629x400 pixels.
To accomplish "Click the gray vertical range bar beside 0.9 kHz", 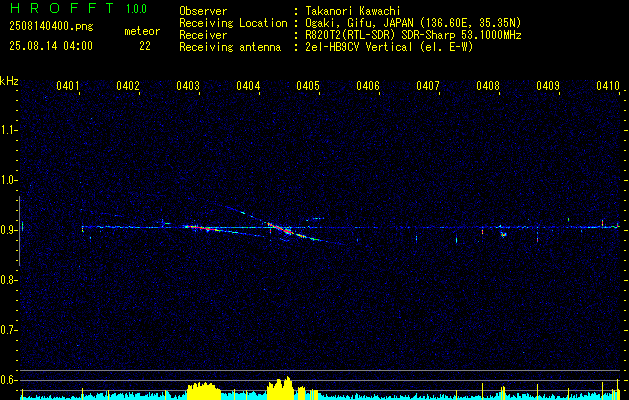I will 19,231.
